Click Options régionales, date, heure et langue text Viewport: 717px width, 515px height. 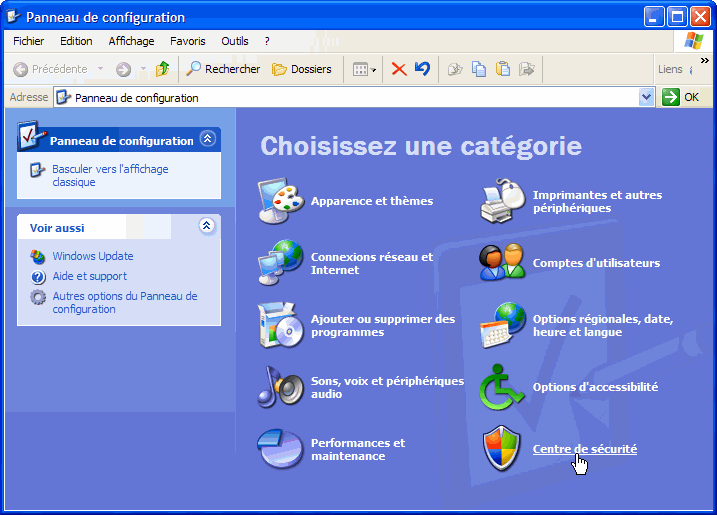coord(603,325)
